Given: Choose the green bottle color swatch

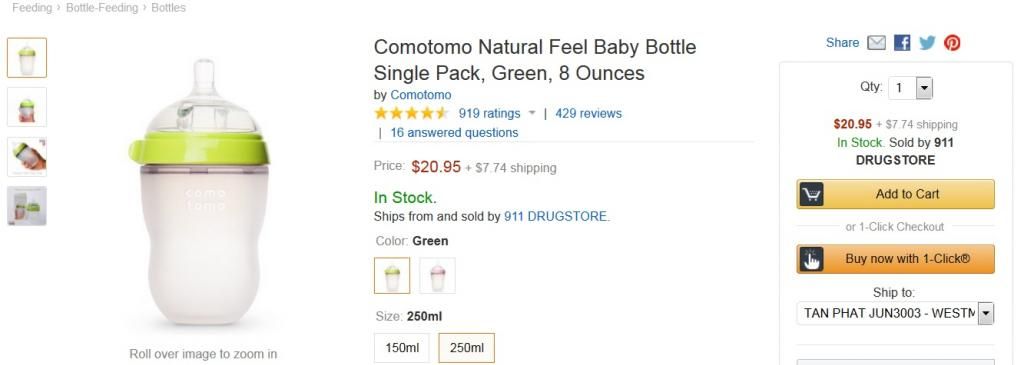Looking at the screenshot, I should click(392, 276).
